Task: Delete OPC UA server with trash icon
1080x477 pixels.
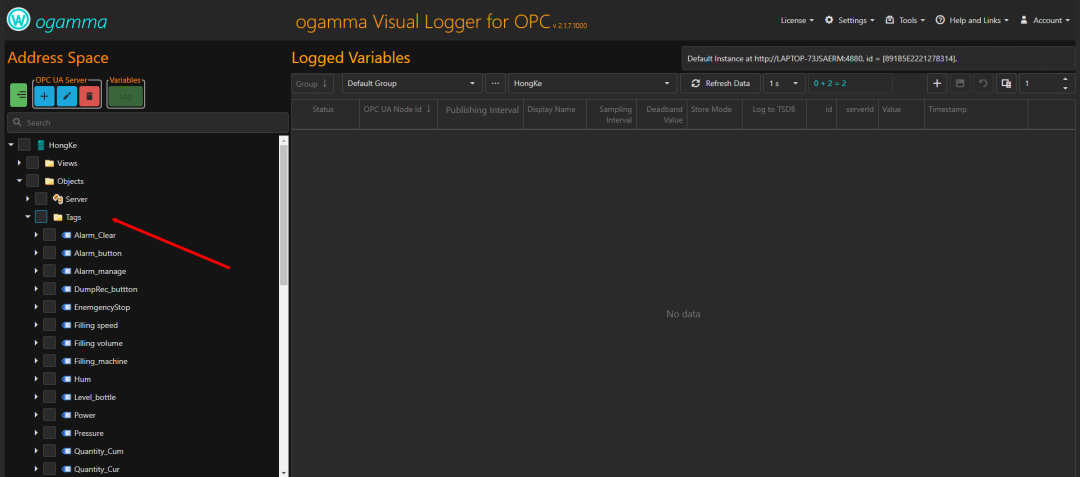Action: 90,96
